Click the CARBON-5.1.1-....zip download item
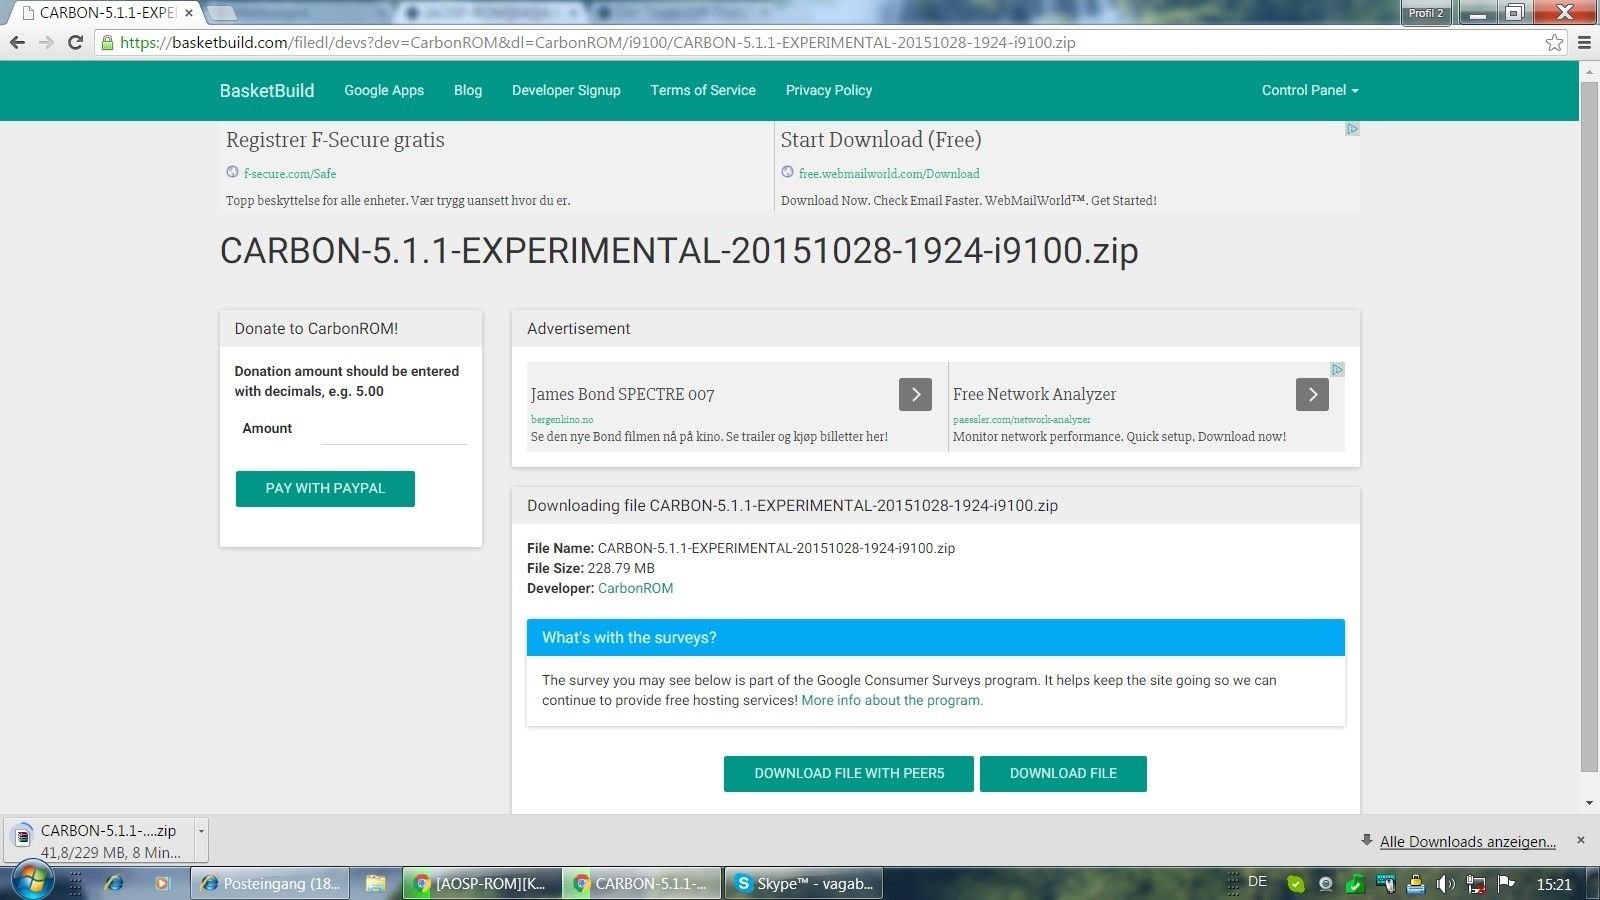1600x900 pixels. (x=107, y=841)
